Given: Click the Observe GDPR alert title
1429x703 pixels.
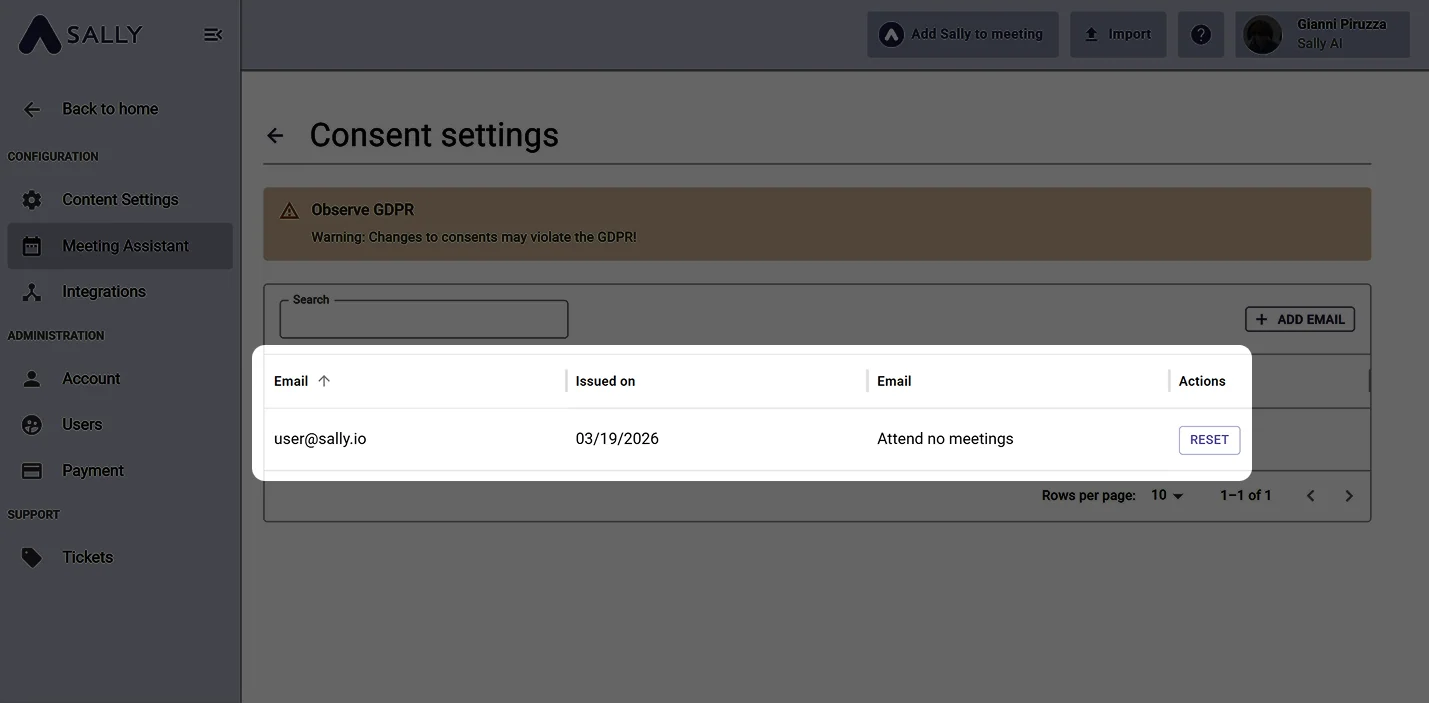Looking at the screenshot, I should 362,210.
